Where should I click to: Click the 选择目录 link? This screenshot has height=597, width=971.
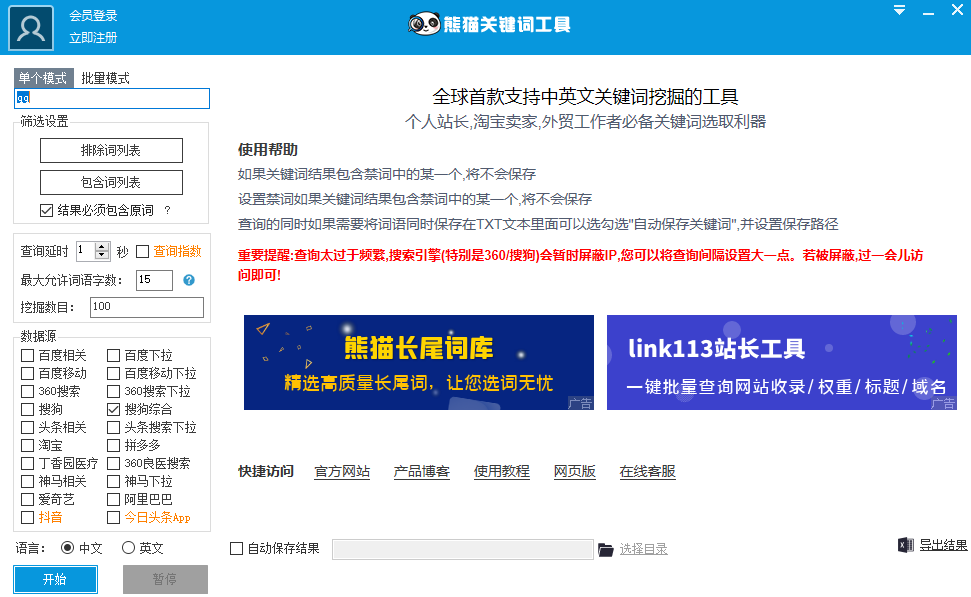[x=643, y=549]
